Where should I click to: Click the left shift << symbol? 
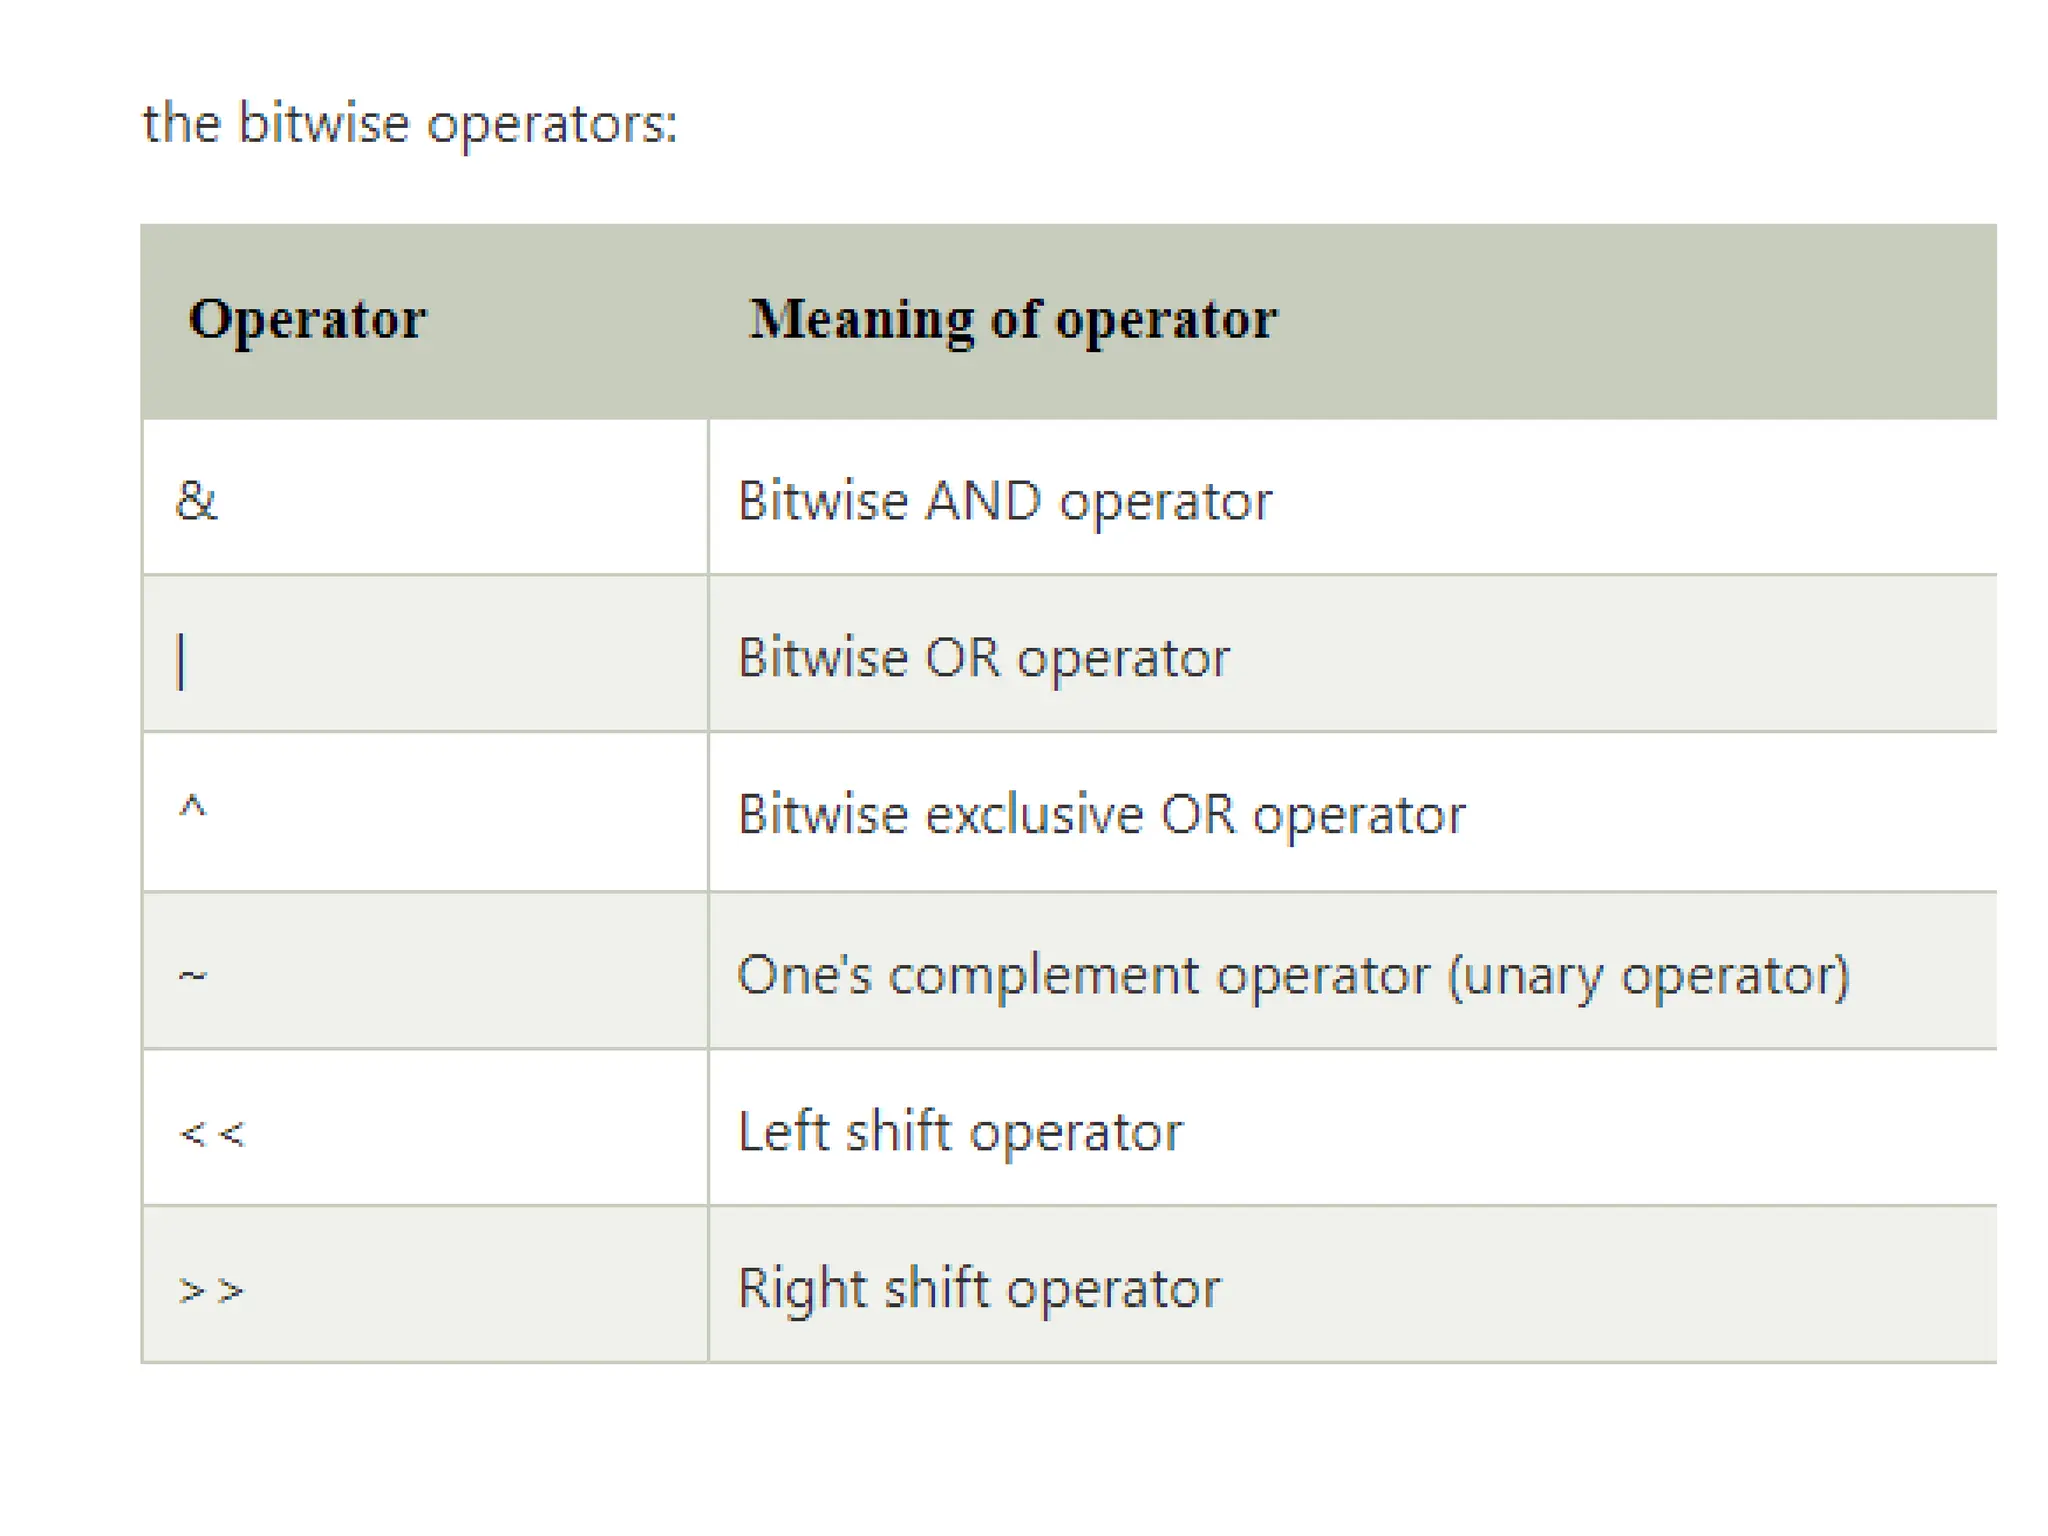coord(211,1134)
